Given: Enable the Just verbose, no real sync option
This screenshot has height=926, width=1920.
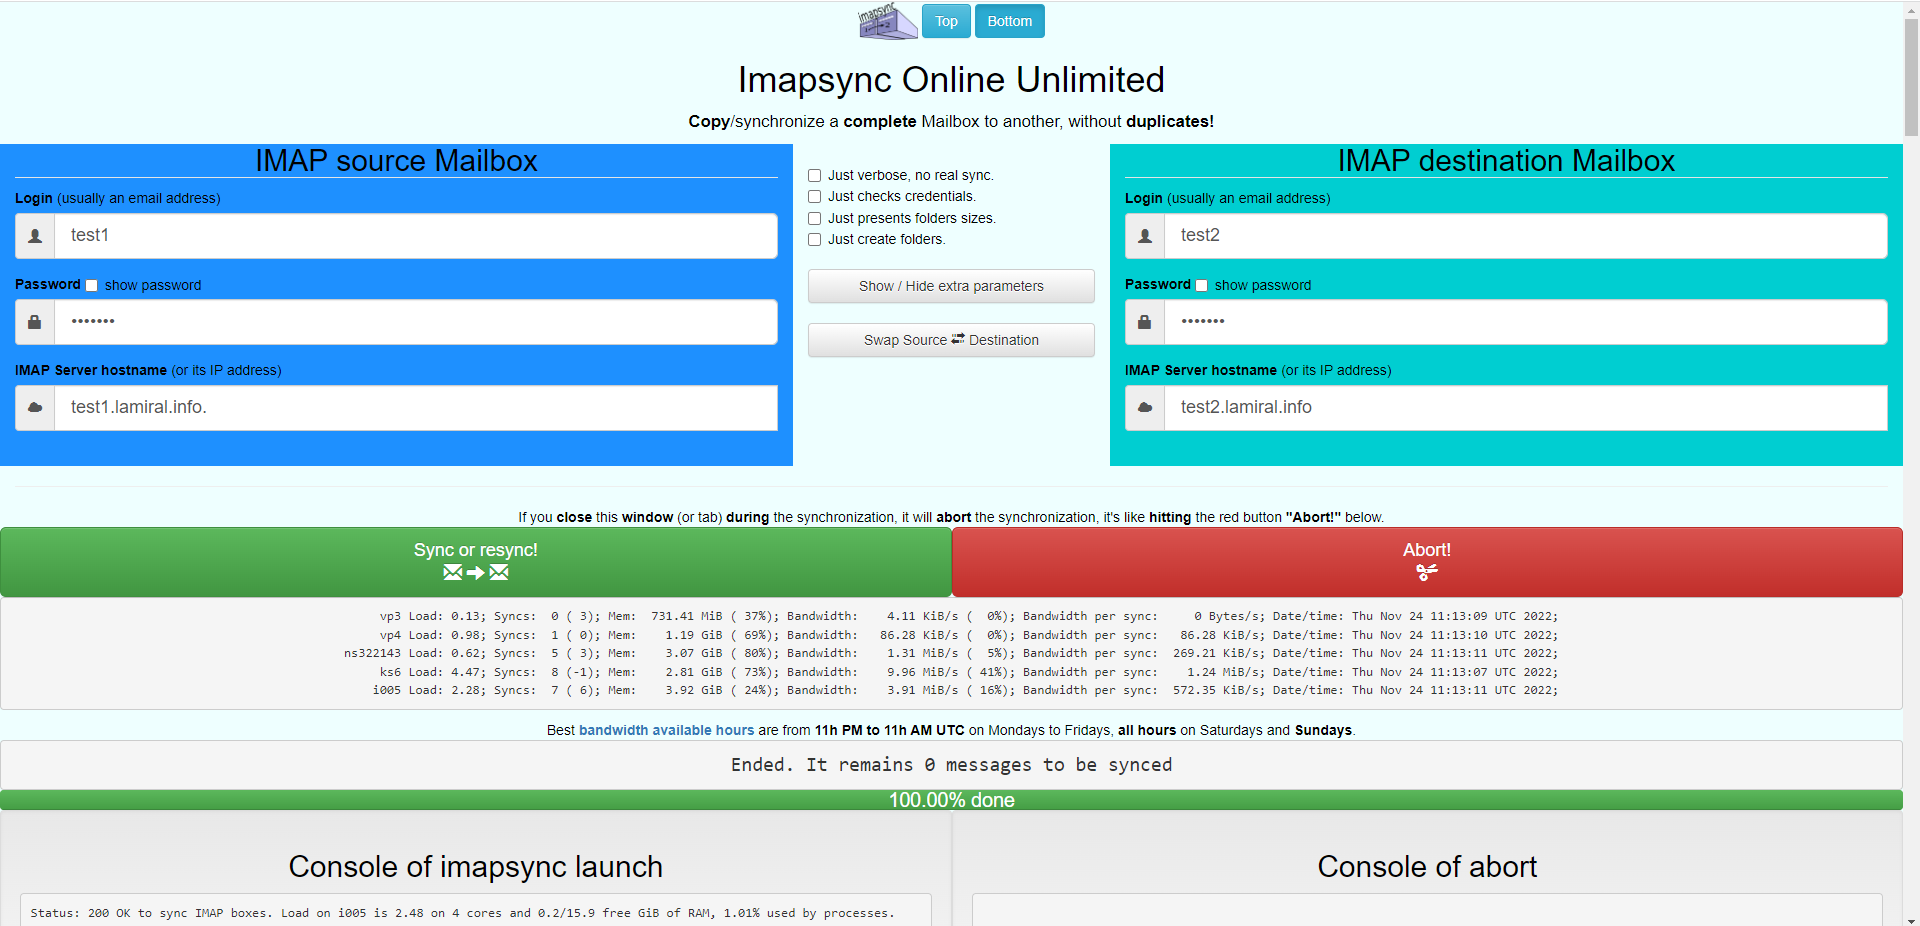Looking at the screenshot, I should click(814, 175).
